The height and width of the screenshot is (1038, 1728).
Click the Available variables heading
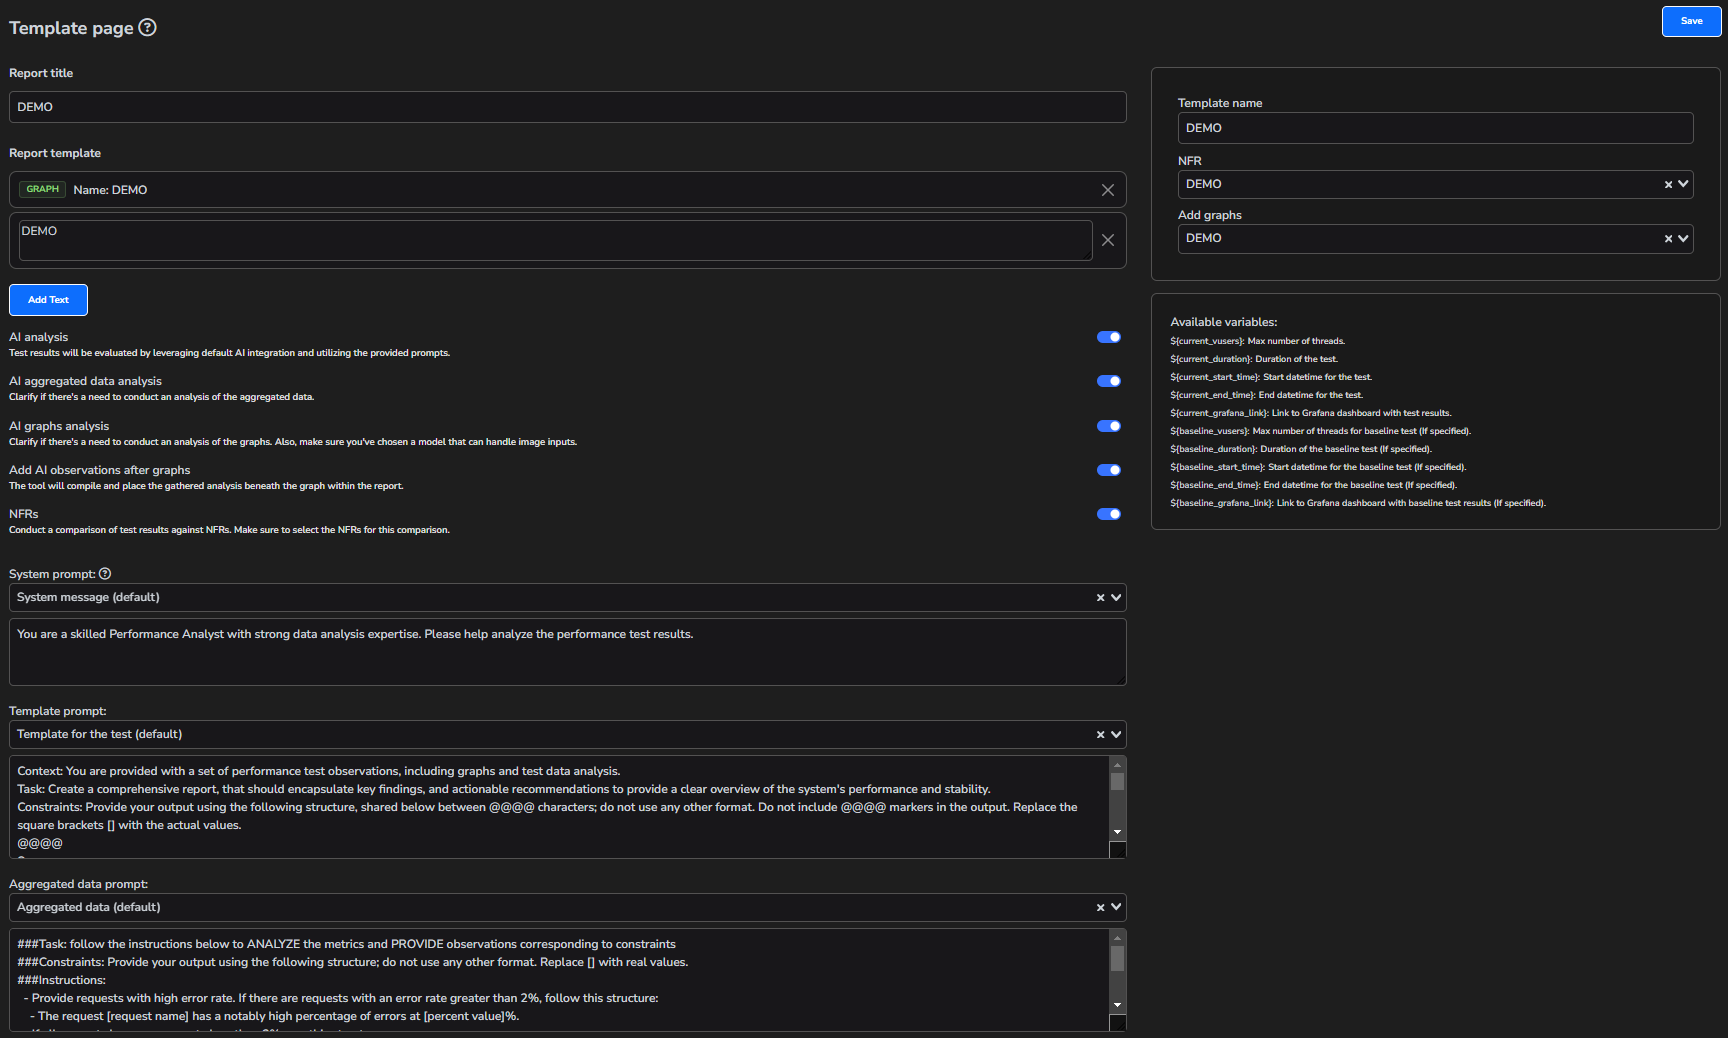click(x=1223, y=322)
